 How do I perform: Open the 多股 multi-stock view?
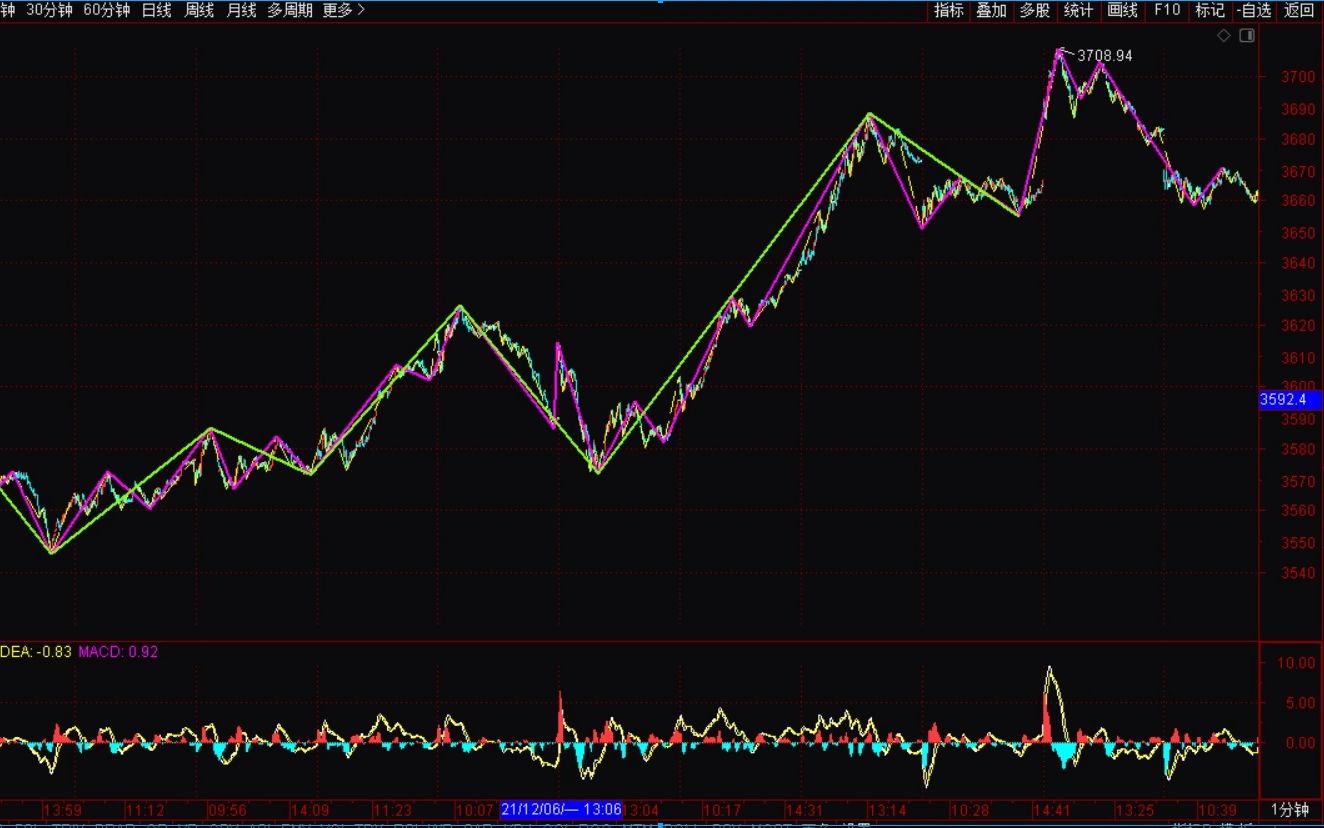pos(1035,10)
